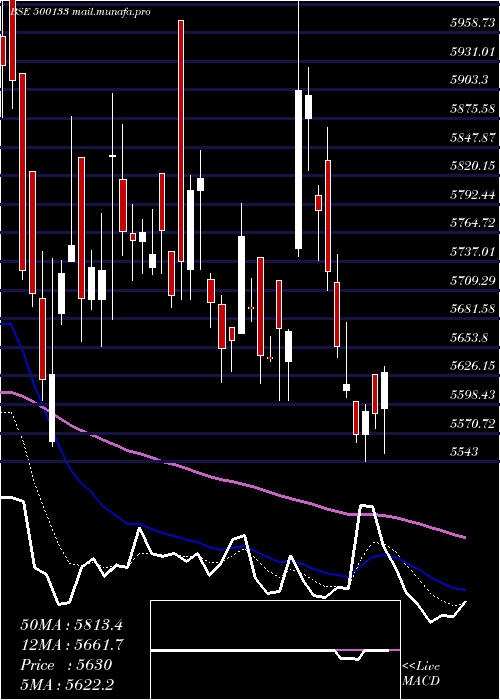Click the 5875.58 price axis label

point(473,108)
